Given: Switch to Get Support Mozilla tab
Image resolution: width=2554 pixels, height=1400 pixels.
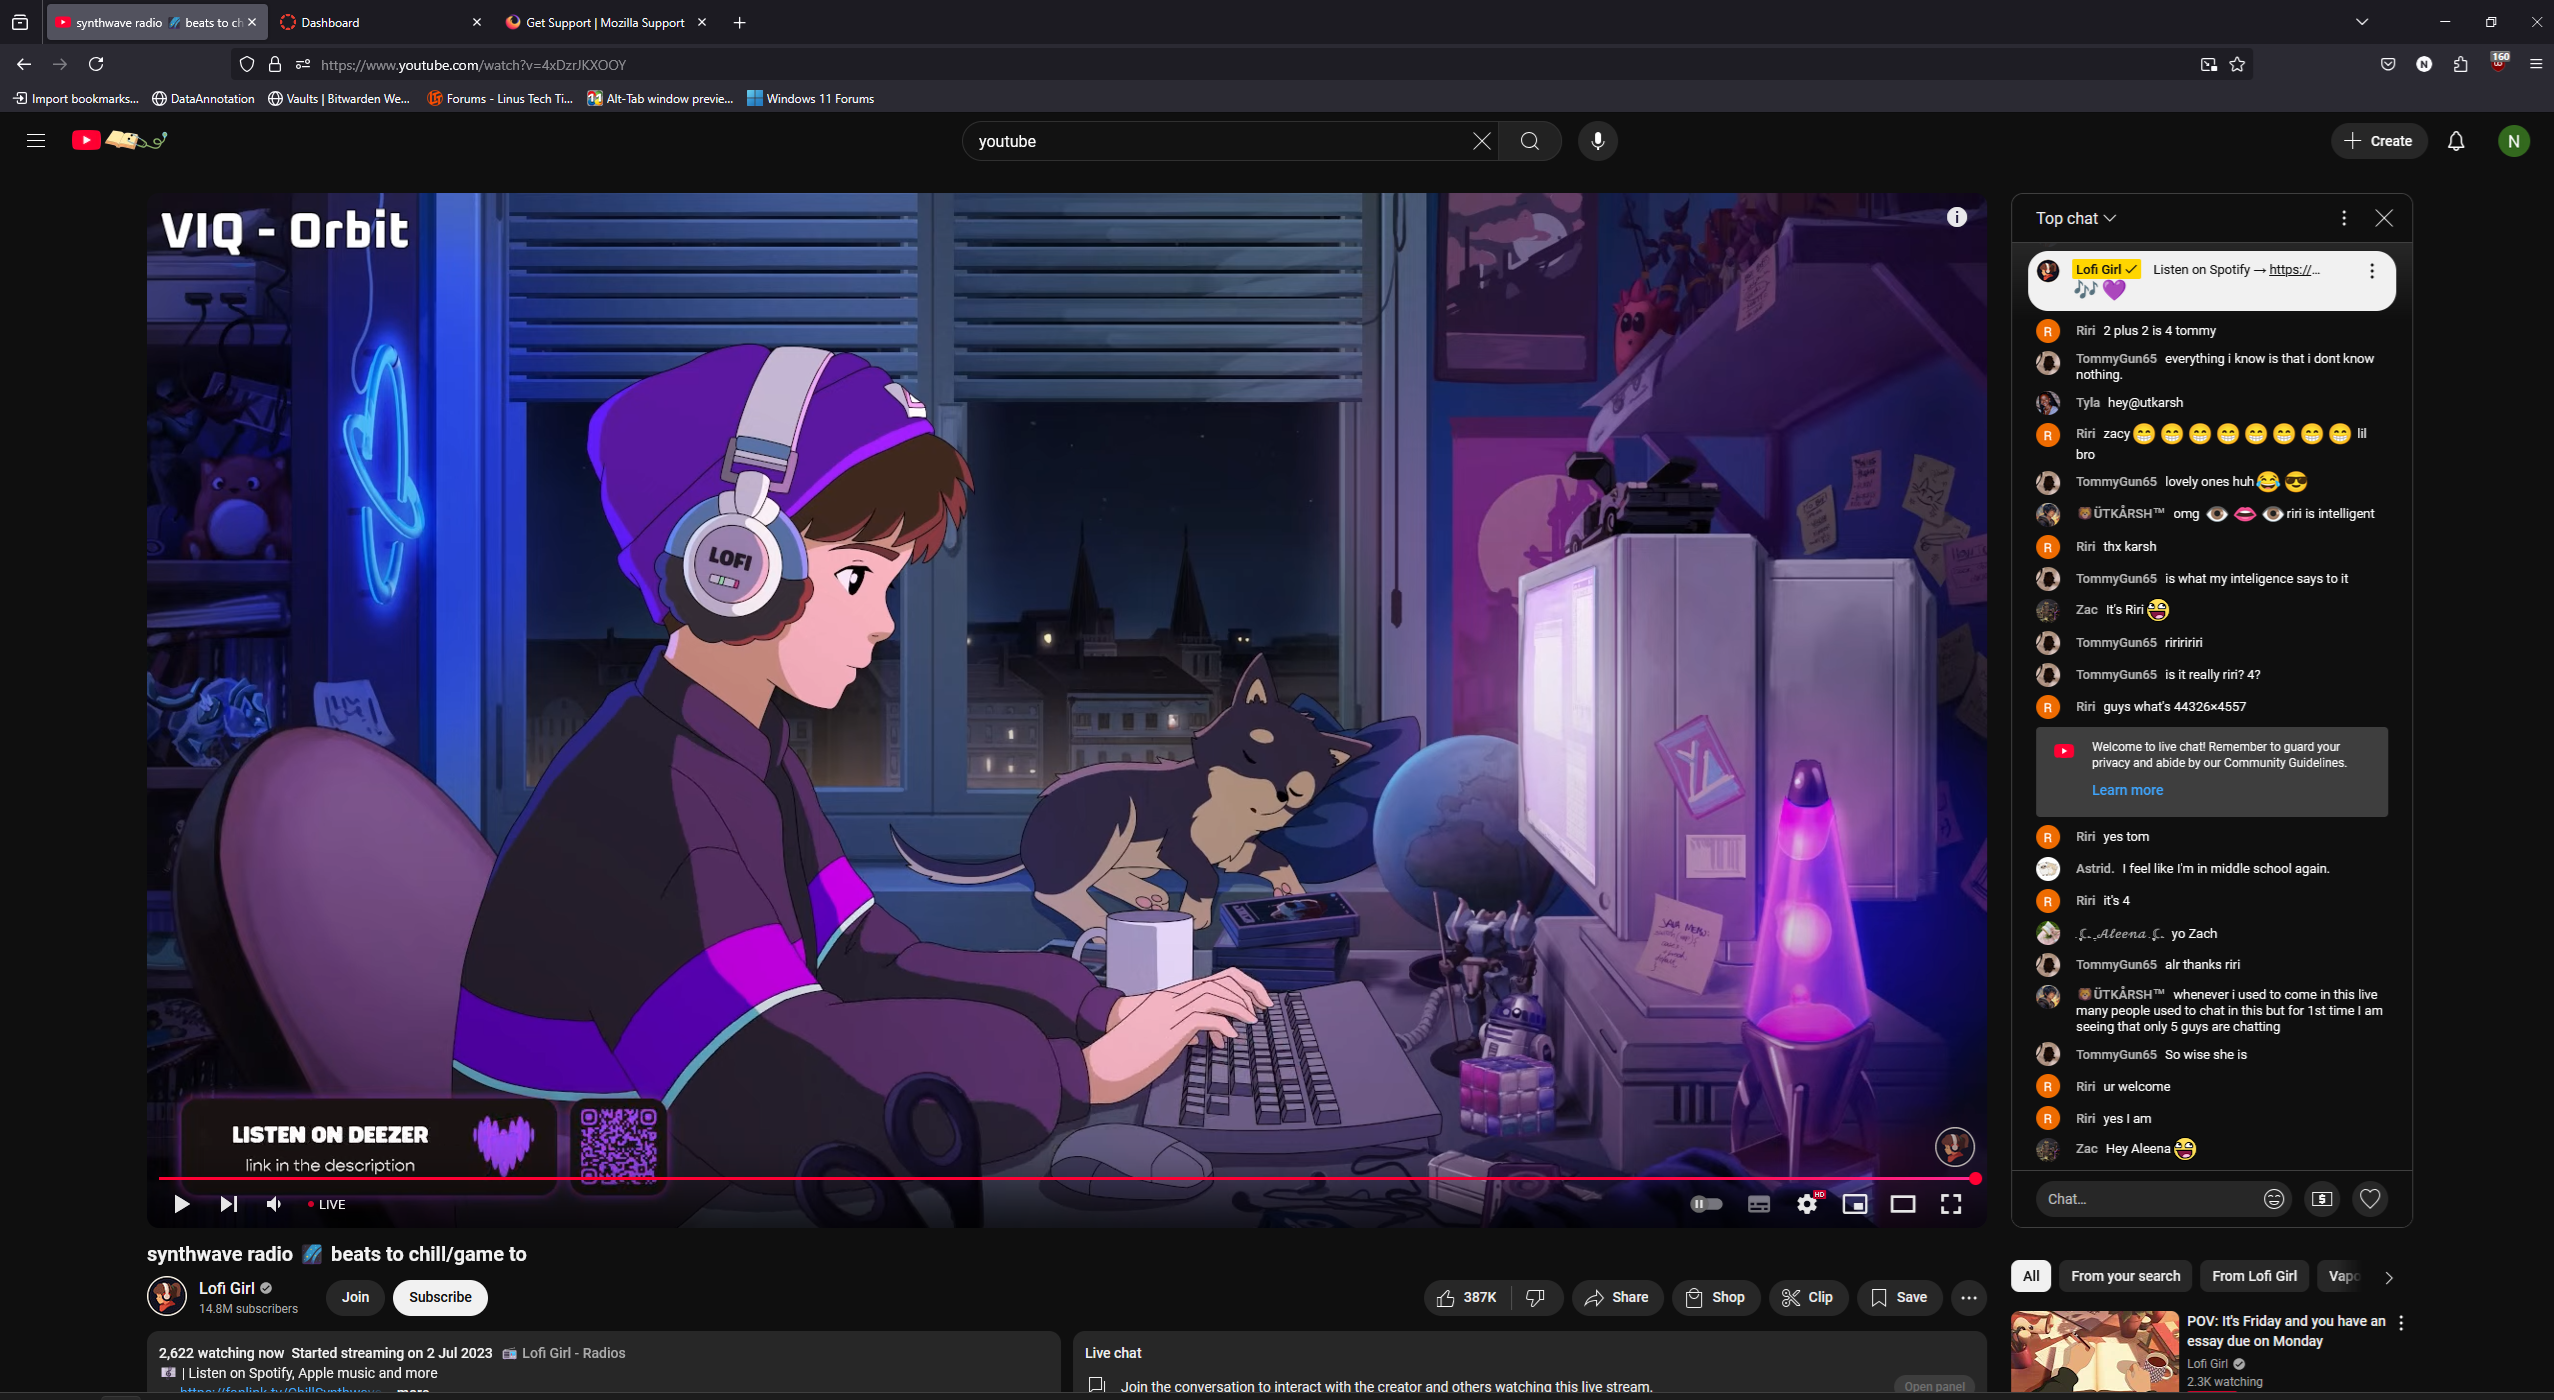Looking at the screenshot, I should (607, 22).
